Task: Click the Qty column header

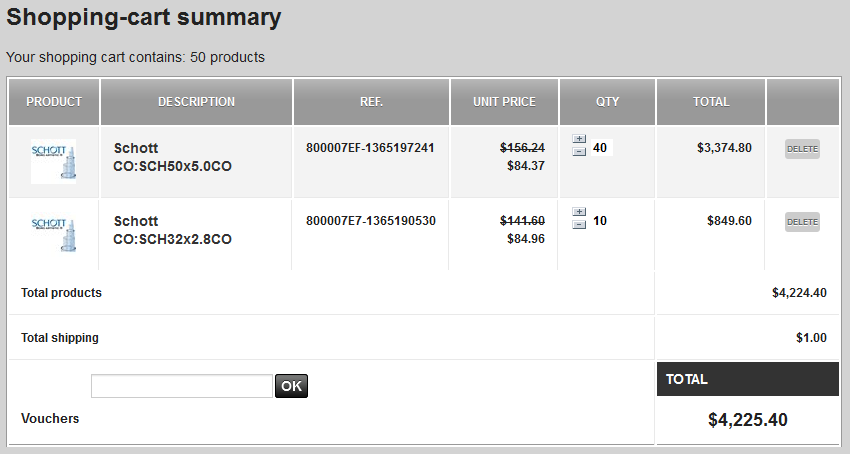Action: point(607,102)
